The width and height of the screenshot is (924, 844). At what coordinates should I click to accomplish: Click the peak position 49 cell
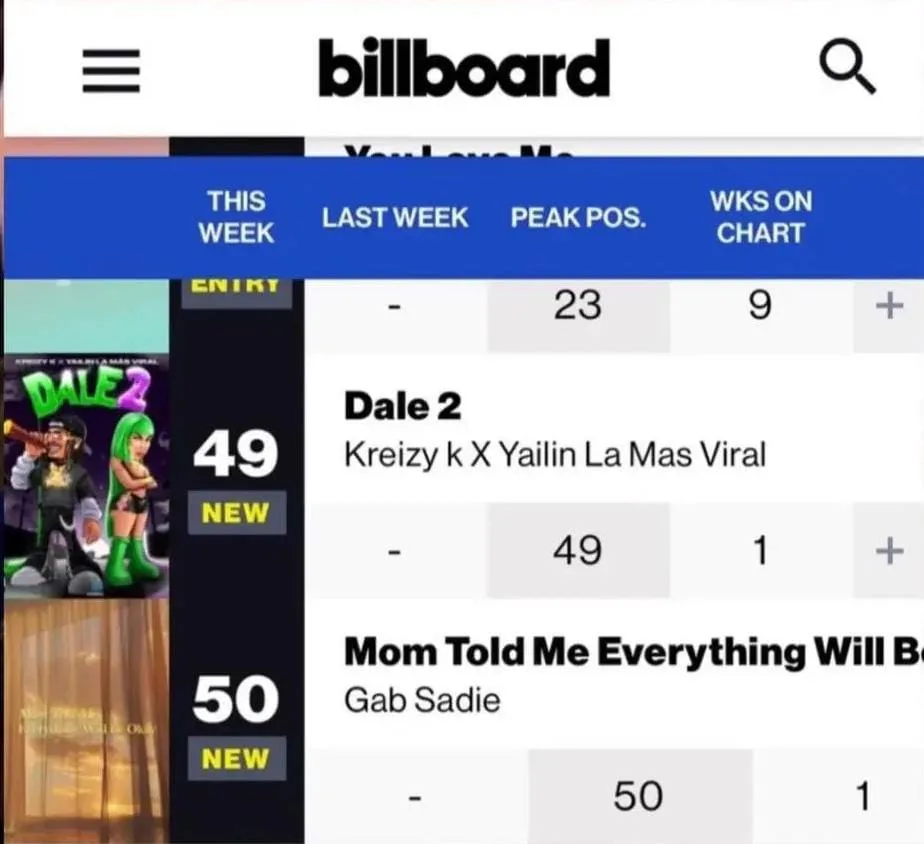click(x=578, y=550)
